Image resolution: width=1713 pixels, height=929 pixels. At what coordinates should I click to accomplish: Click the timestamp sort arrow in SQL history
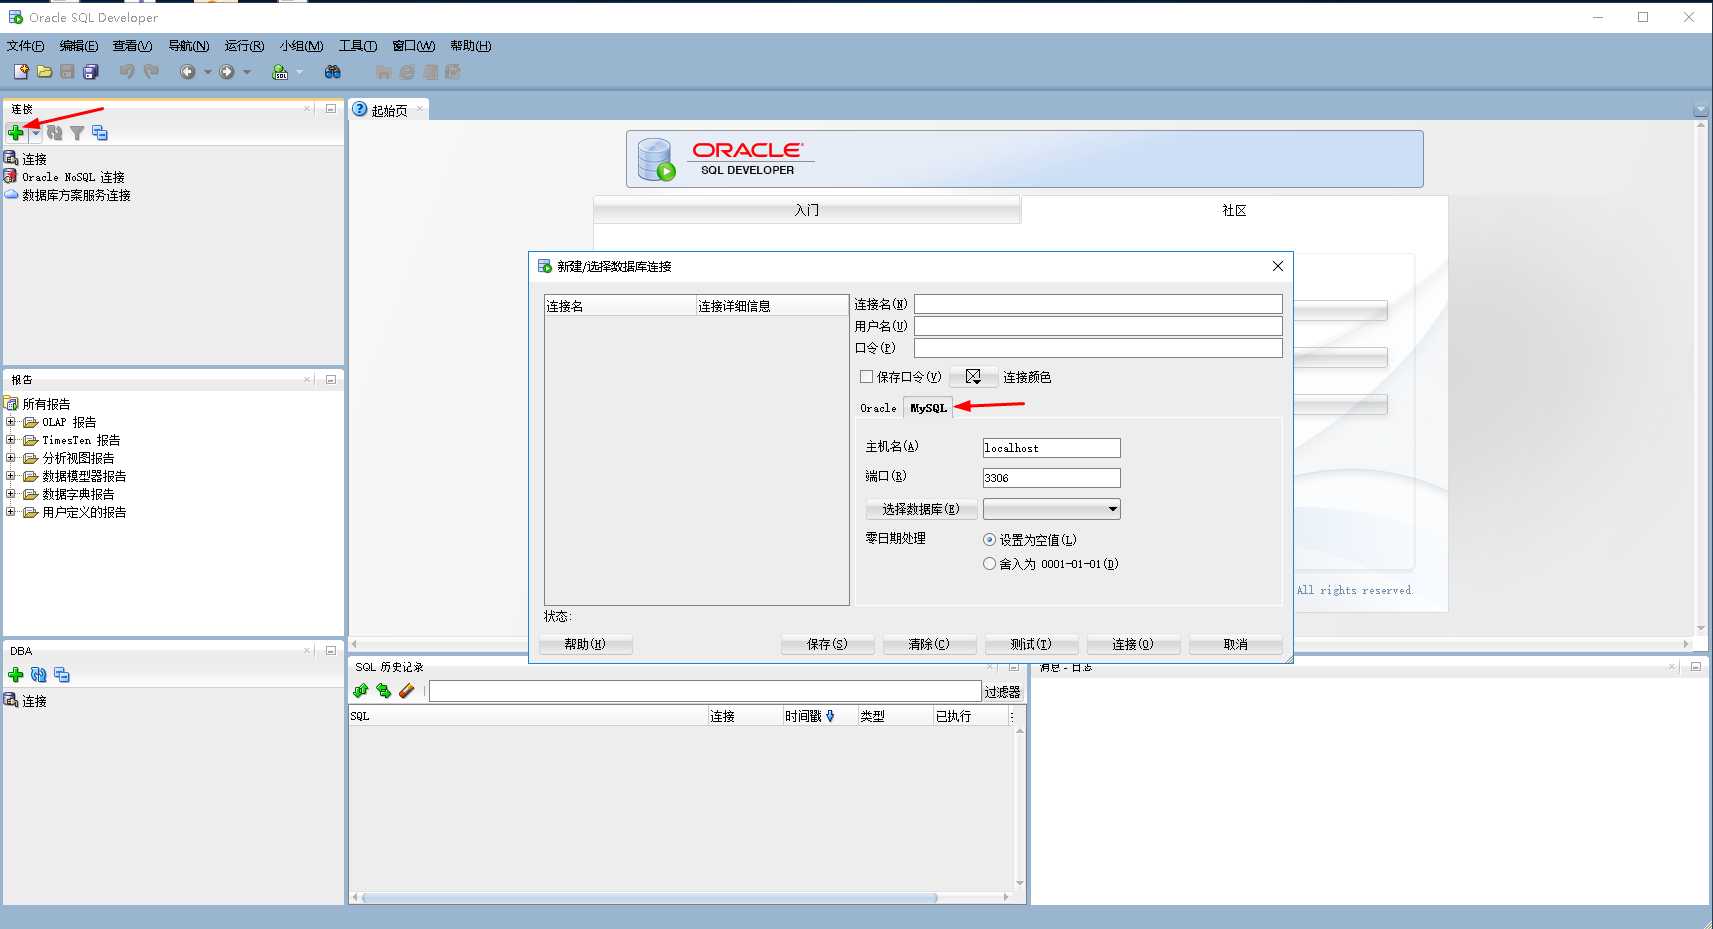(x=830, y=716)
